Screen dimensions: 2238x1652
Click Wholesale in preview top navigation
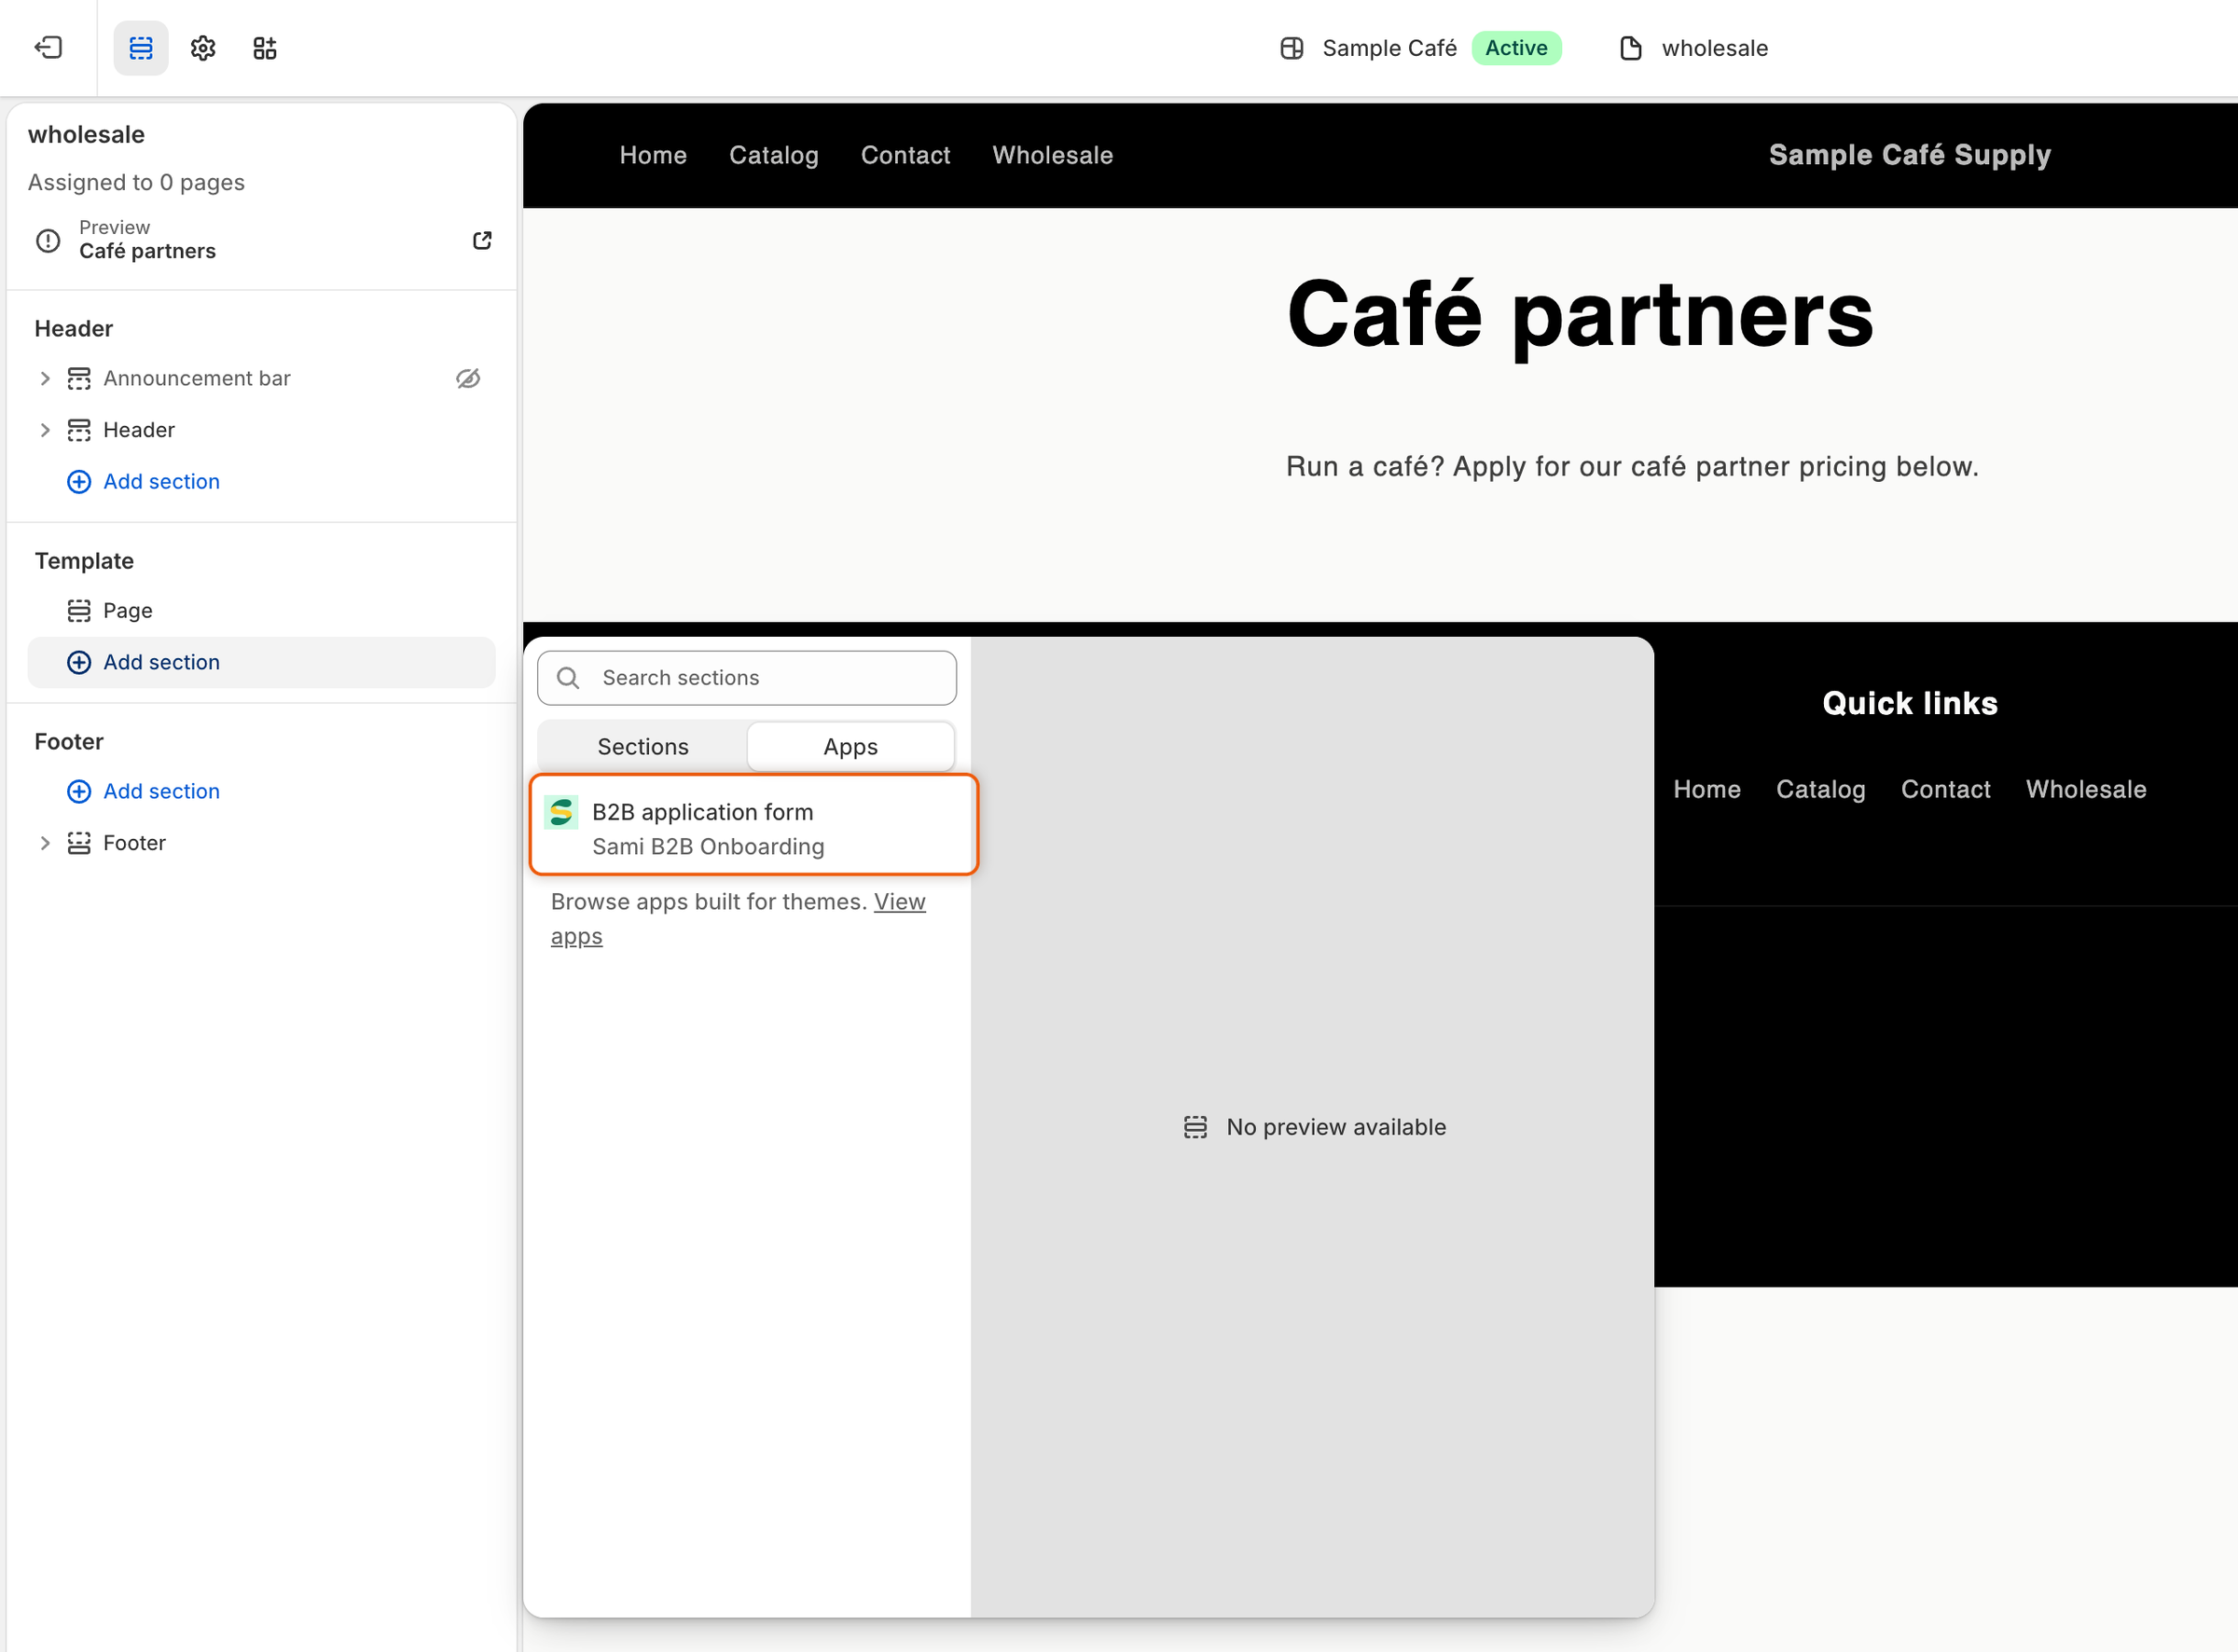[x=1053, y=155]
